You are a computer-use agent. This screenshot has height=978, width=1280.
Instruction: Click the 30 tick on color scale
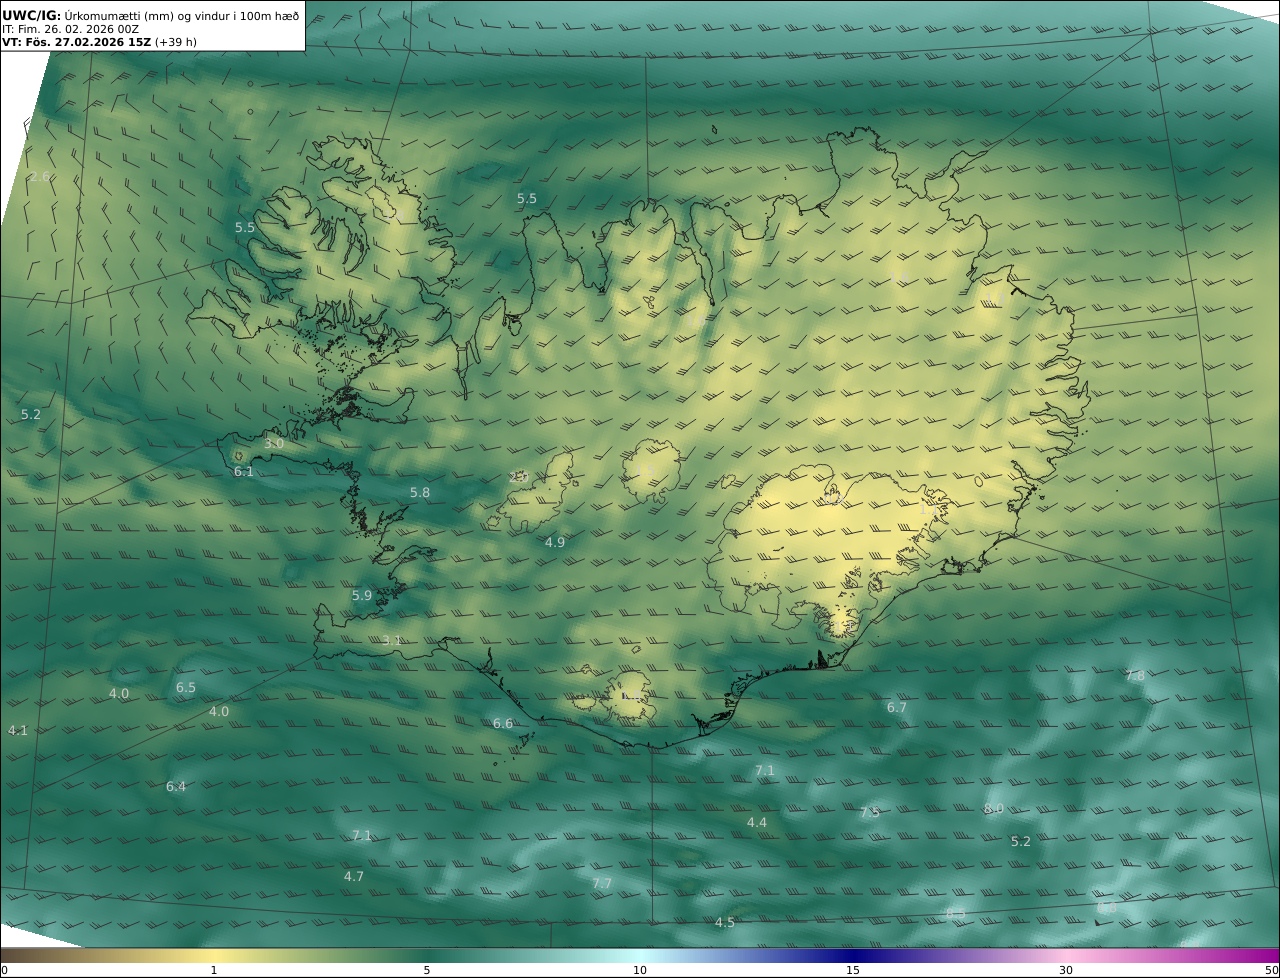tap(1066, 969)
